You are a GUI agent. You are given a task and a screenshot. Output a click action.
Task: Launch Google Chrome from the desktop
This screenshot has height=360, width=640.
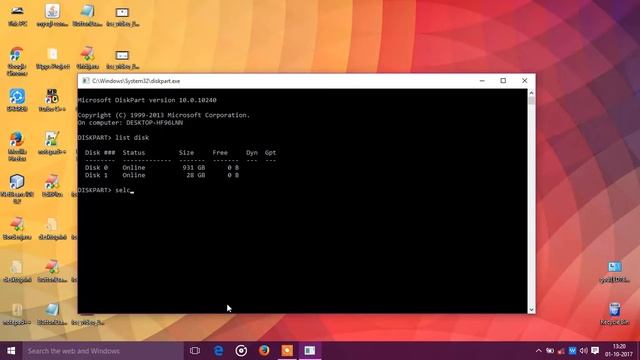[17, 61]
